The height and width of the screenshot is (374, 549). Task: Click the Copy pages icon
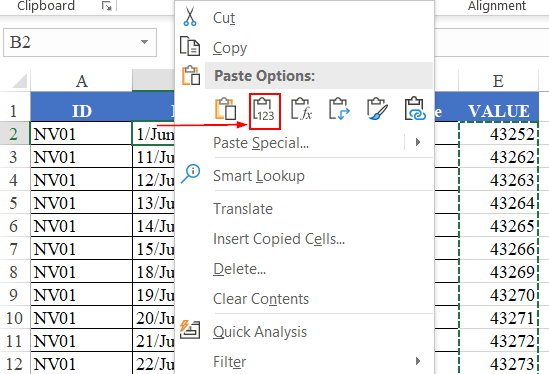190,46
